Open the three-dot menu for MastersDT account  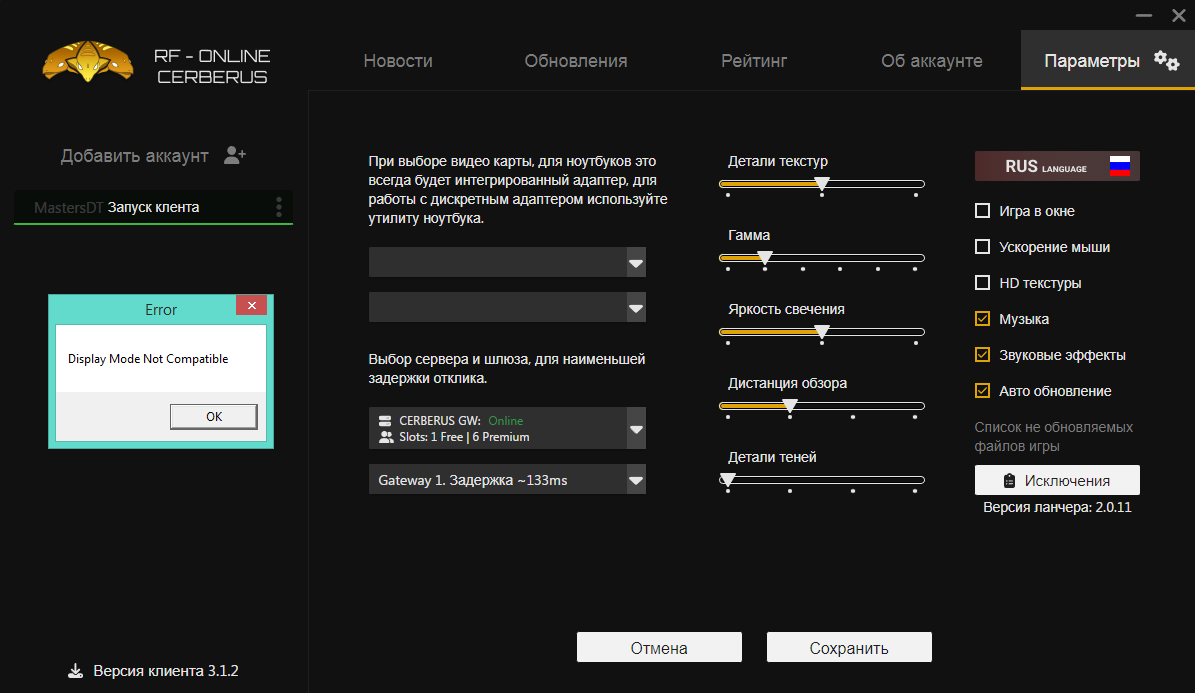coord(279,207)
